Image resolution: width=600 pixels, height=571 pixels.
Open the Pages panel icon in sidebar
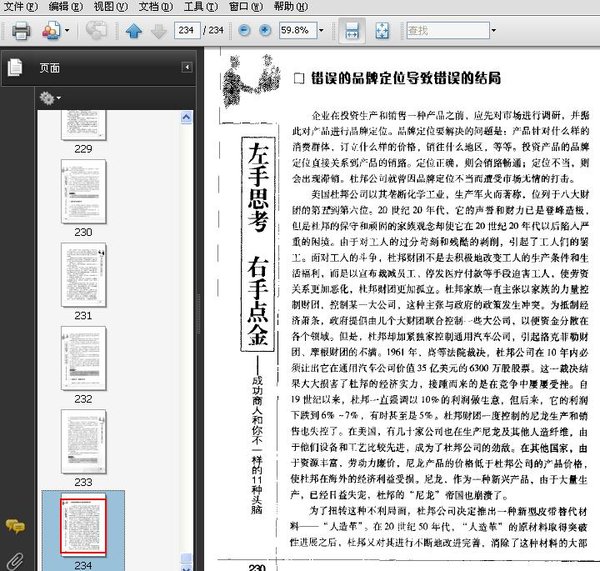(x=14, y=68)
